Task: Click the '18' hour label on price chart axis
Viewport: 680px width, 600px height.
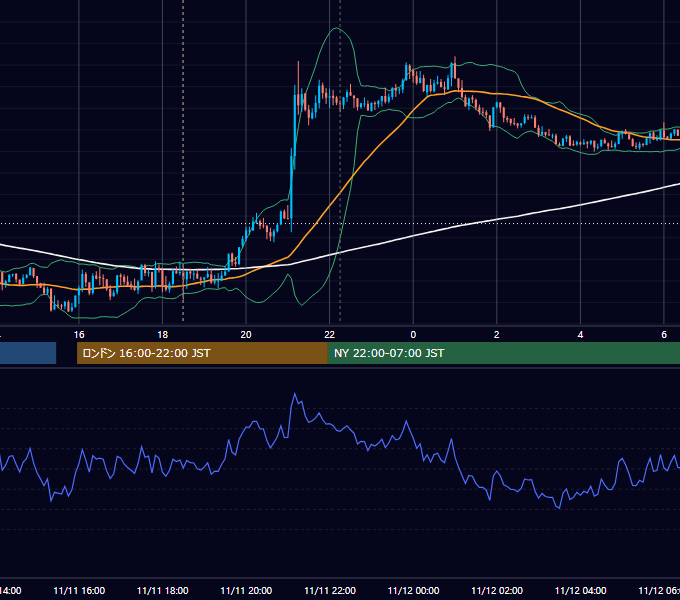Action: coord(163,335)
